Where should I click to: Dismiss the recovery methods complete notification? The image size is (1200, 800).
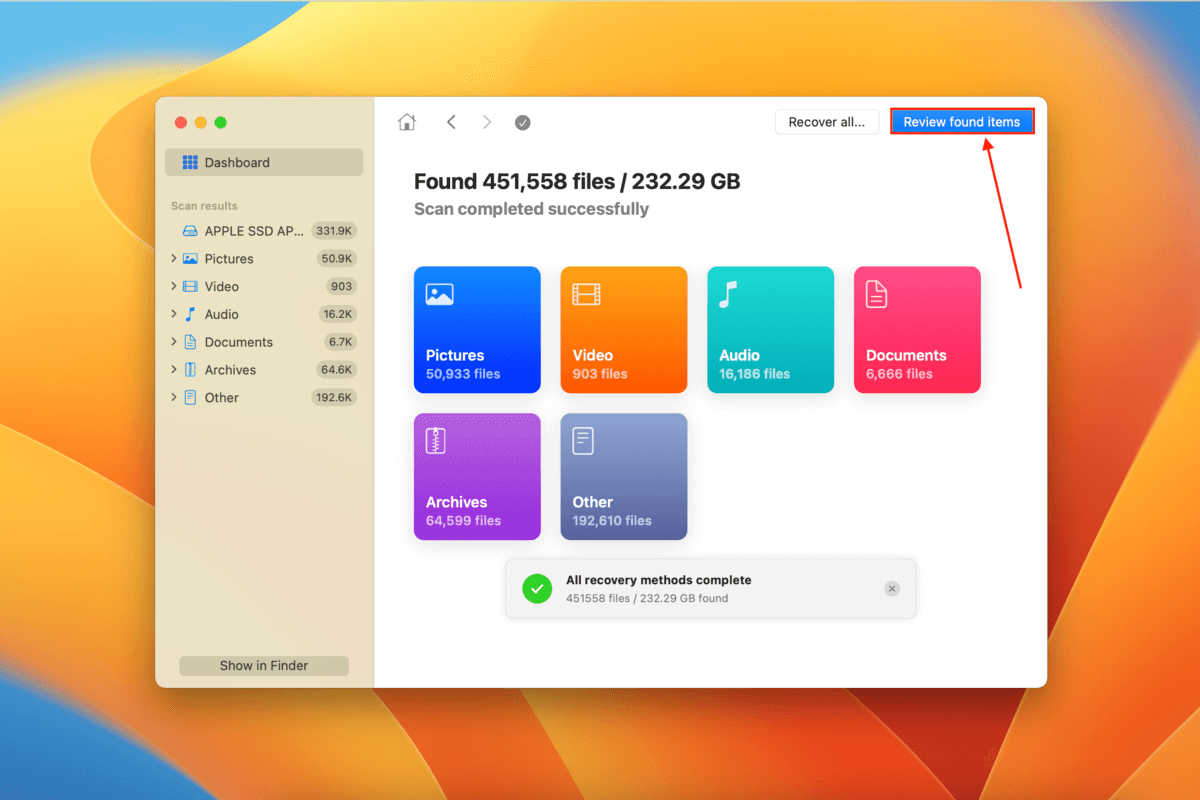tap(892, 589)
